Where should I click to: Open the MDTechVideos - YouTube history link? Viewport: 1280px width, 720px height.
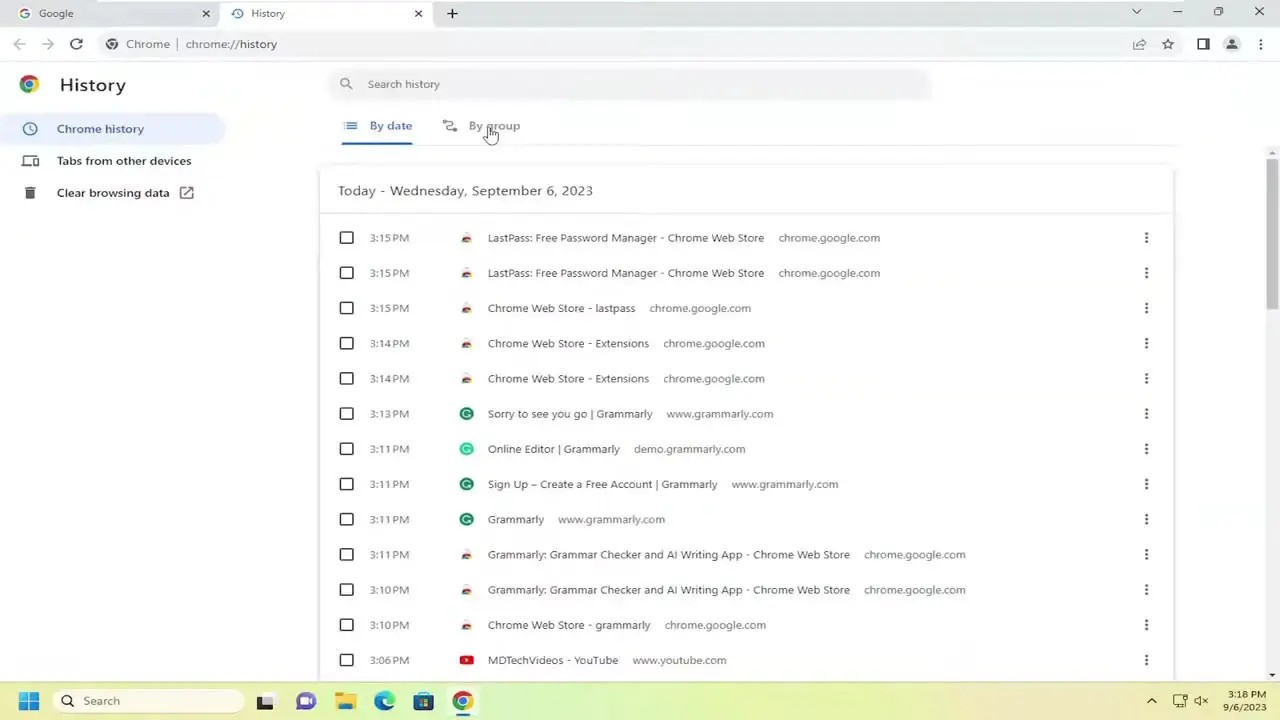(553, 660)
